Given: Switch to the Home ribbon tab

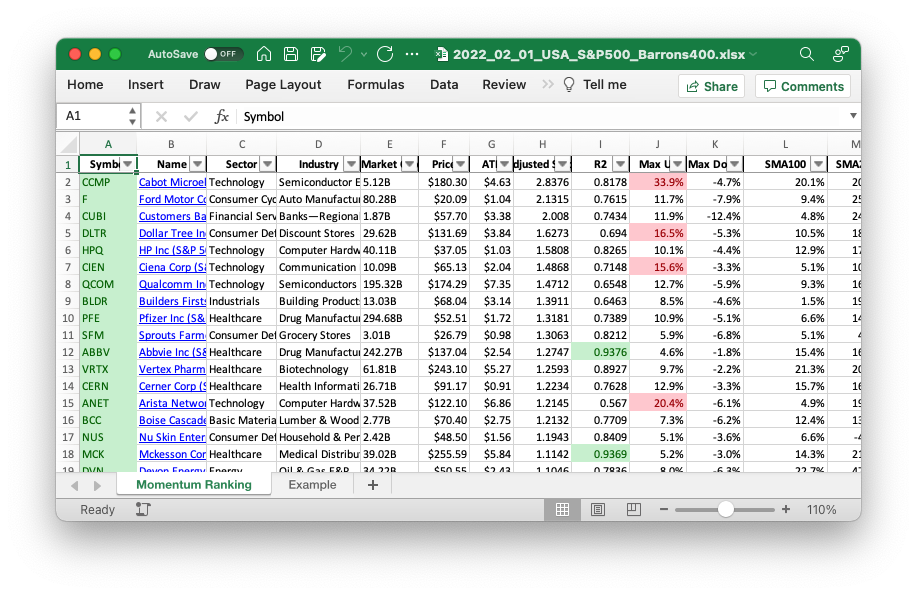Looking at the screenshot, I should (x=85, y=85).
